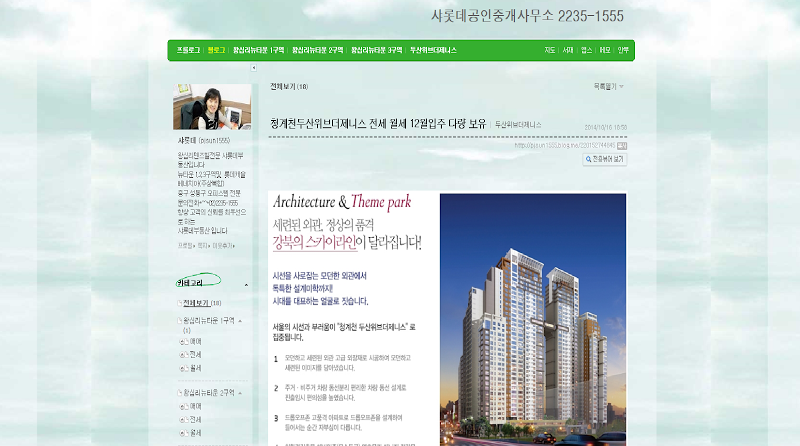Select 전체보기 (18) in category list
This screenshot has width=800, height=446.
click(202, 303)
